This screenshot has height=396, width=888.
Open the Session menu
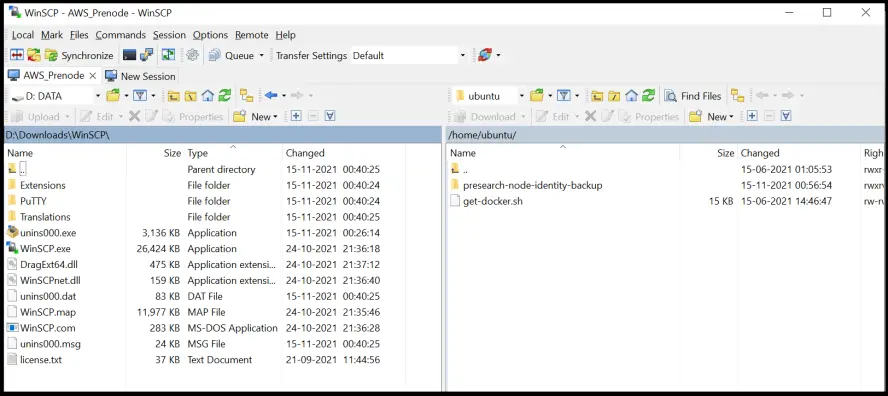[169, 35]
